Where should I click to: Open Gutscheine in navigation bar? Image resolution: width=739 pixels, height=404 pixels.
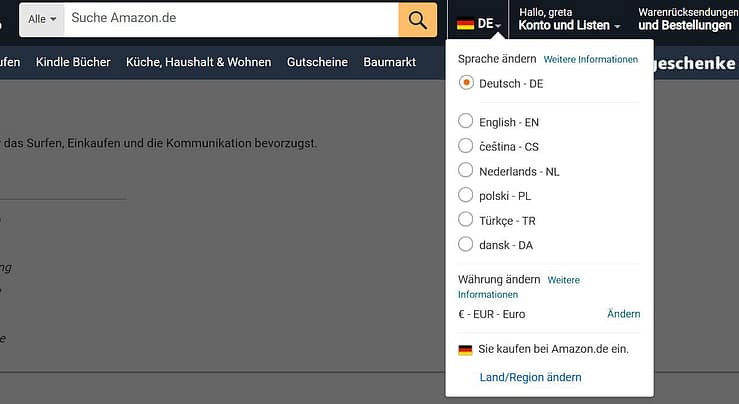[317, 62]
